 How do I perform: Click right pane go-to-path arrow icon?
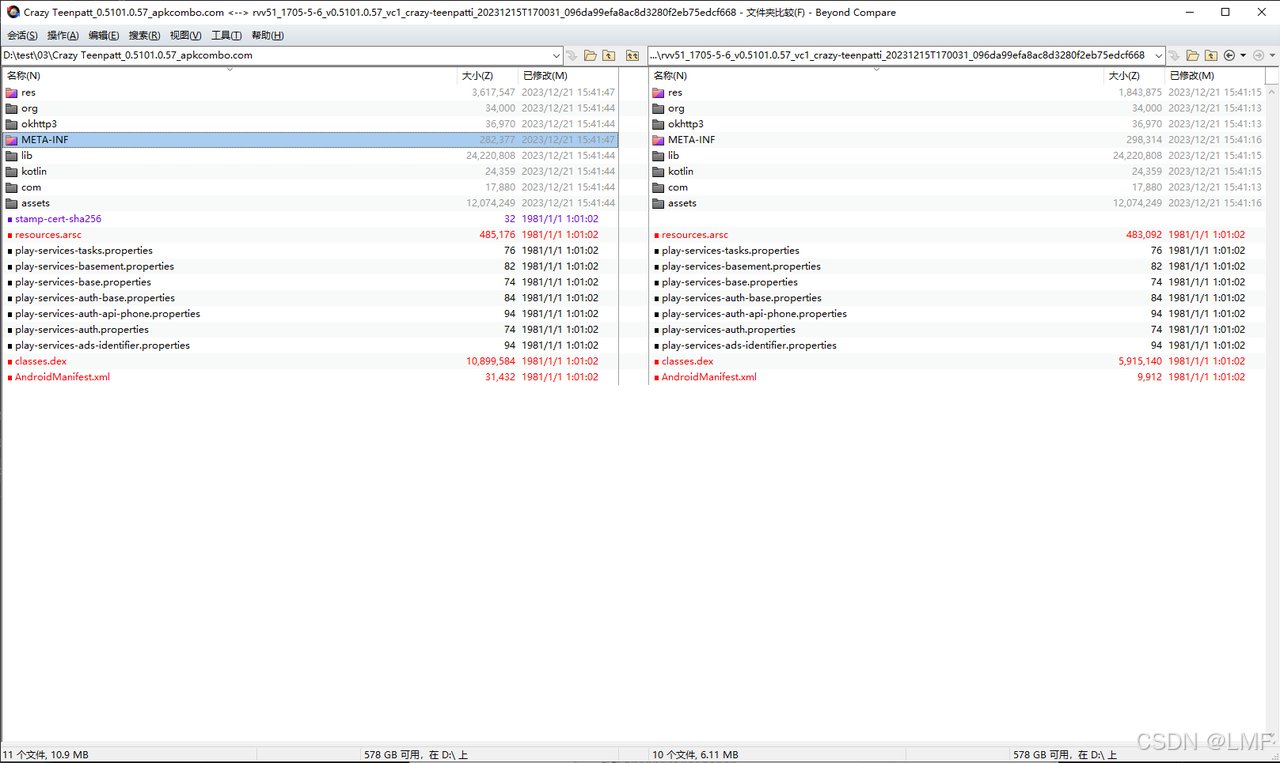pos(1174,56)
